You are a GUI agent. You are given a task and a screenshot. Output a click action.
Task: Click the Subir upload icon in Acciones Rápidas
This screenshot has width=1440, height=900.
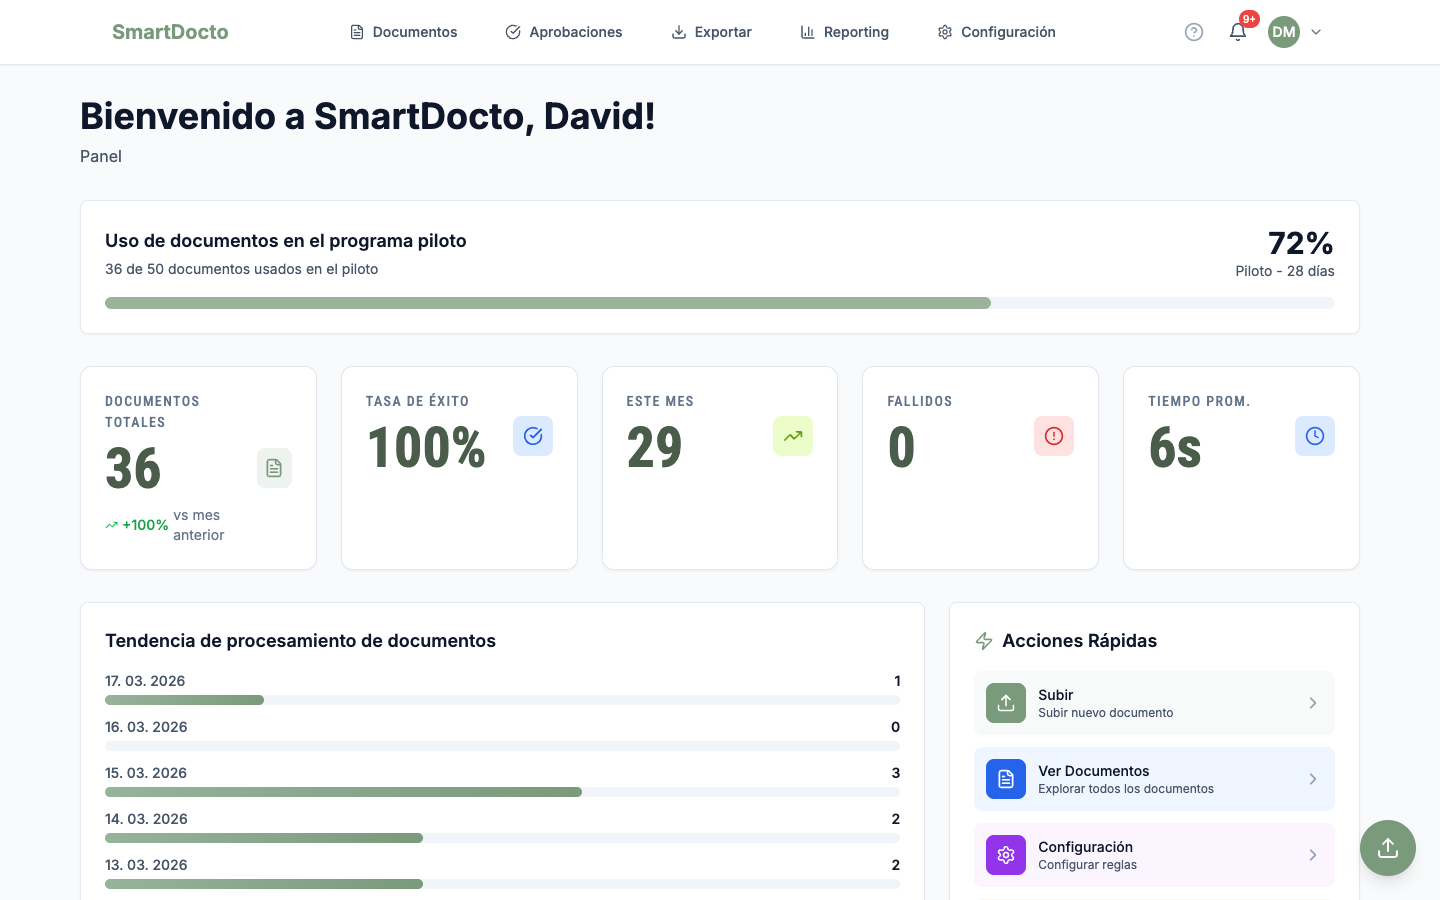[1006, 703]
